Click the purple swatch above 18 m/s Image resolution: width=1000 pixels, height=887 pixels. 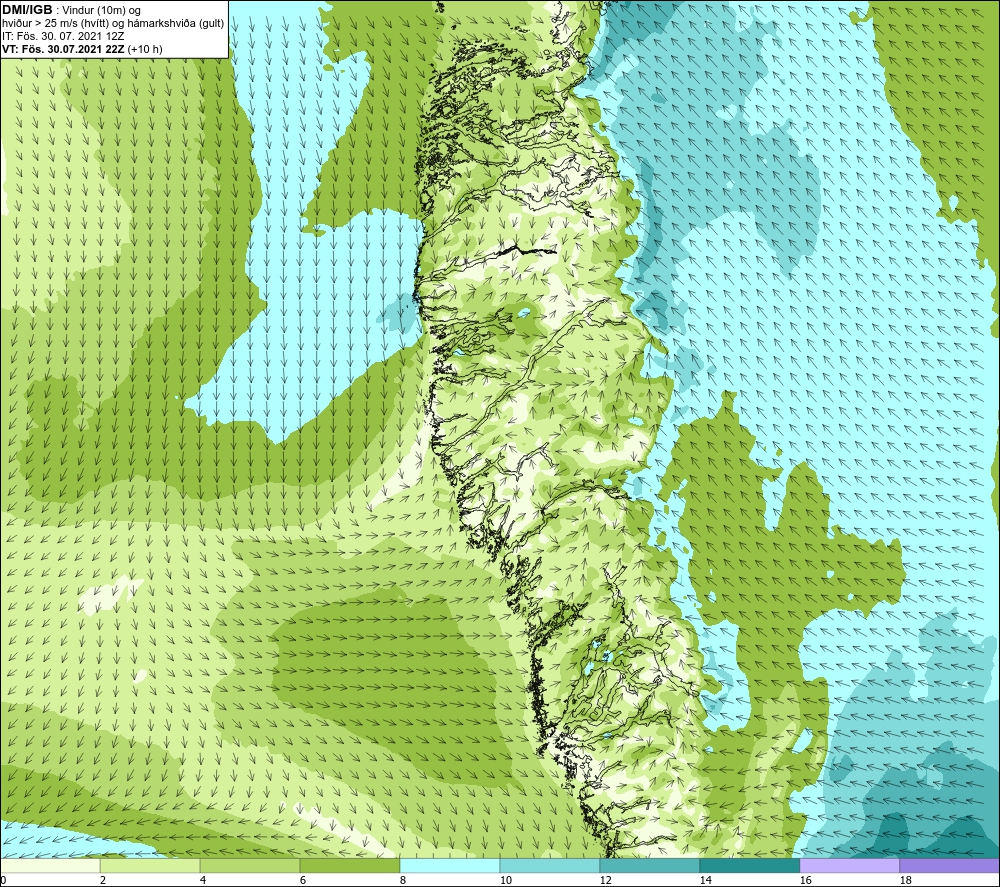tap(950, 865)
